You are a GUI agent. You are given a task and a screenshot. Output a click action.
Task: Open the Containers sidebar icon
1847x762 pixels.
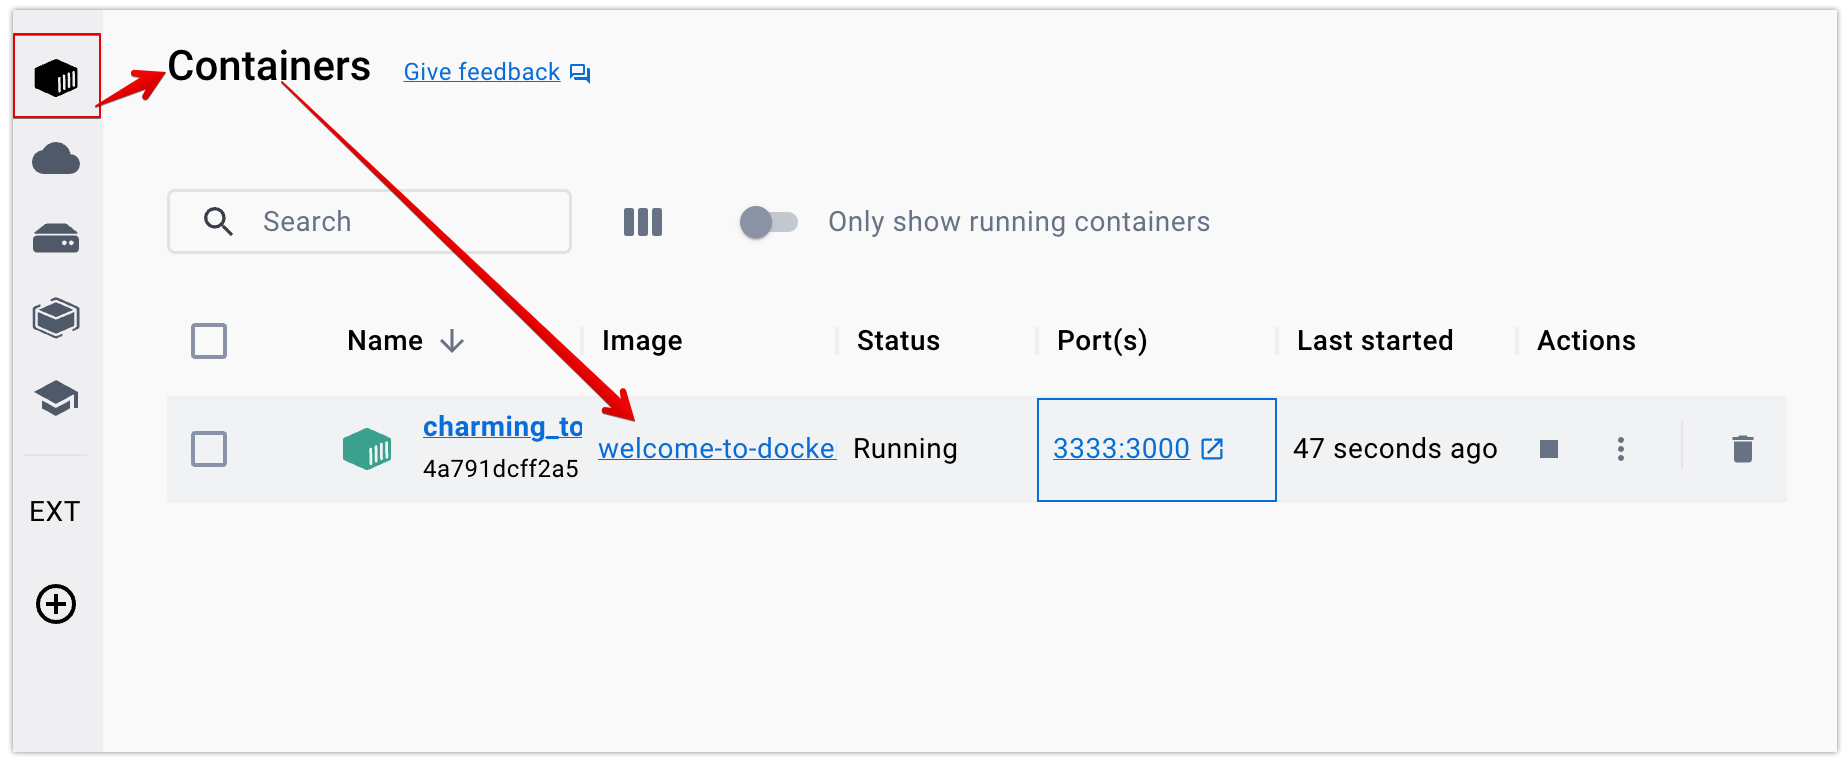point(56,76)
